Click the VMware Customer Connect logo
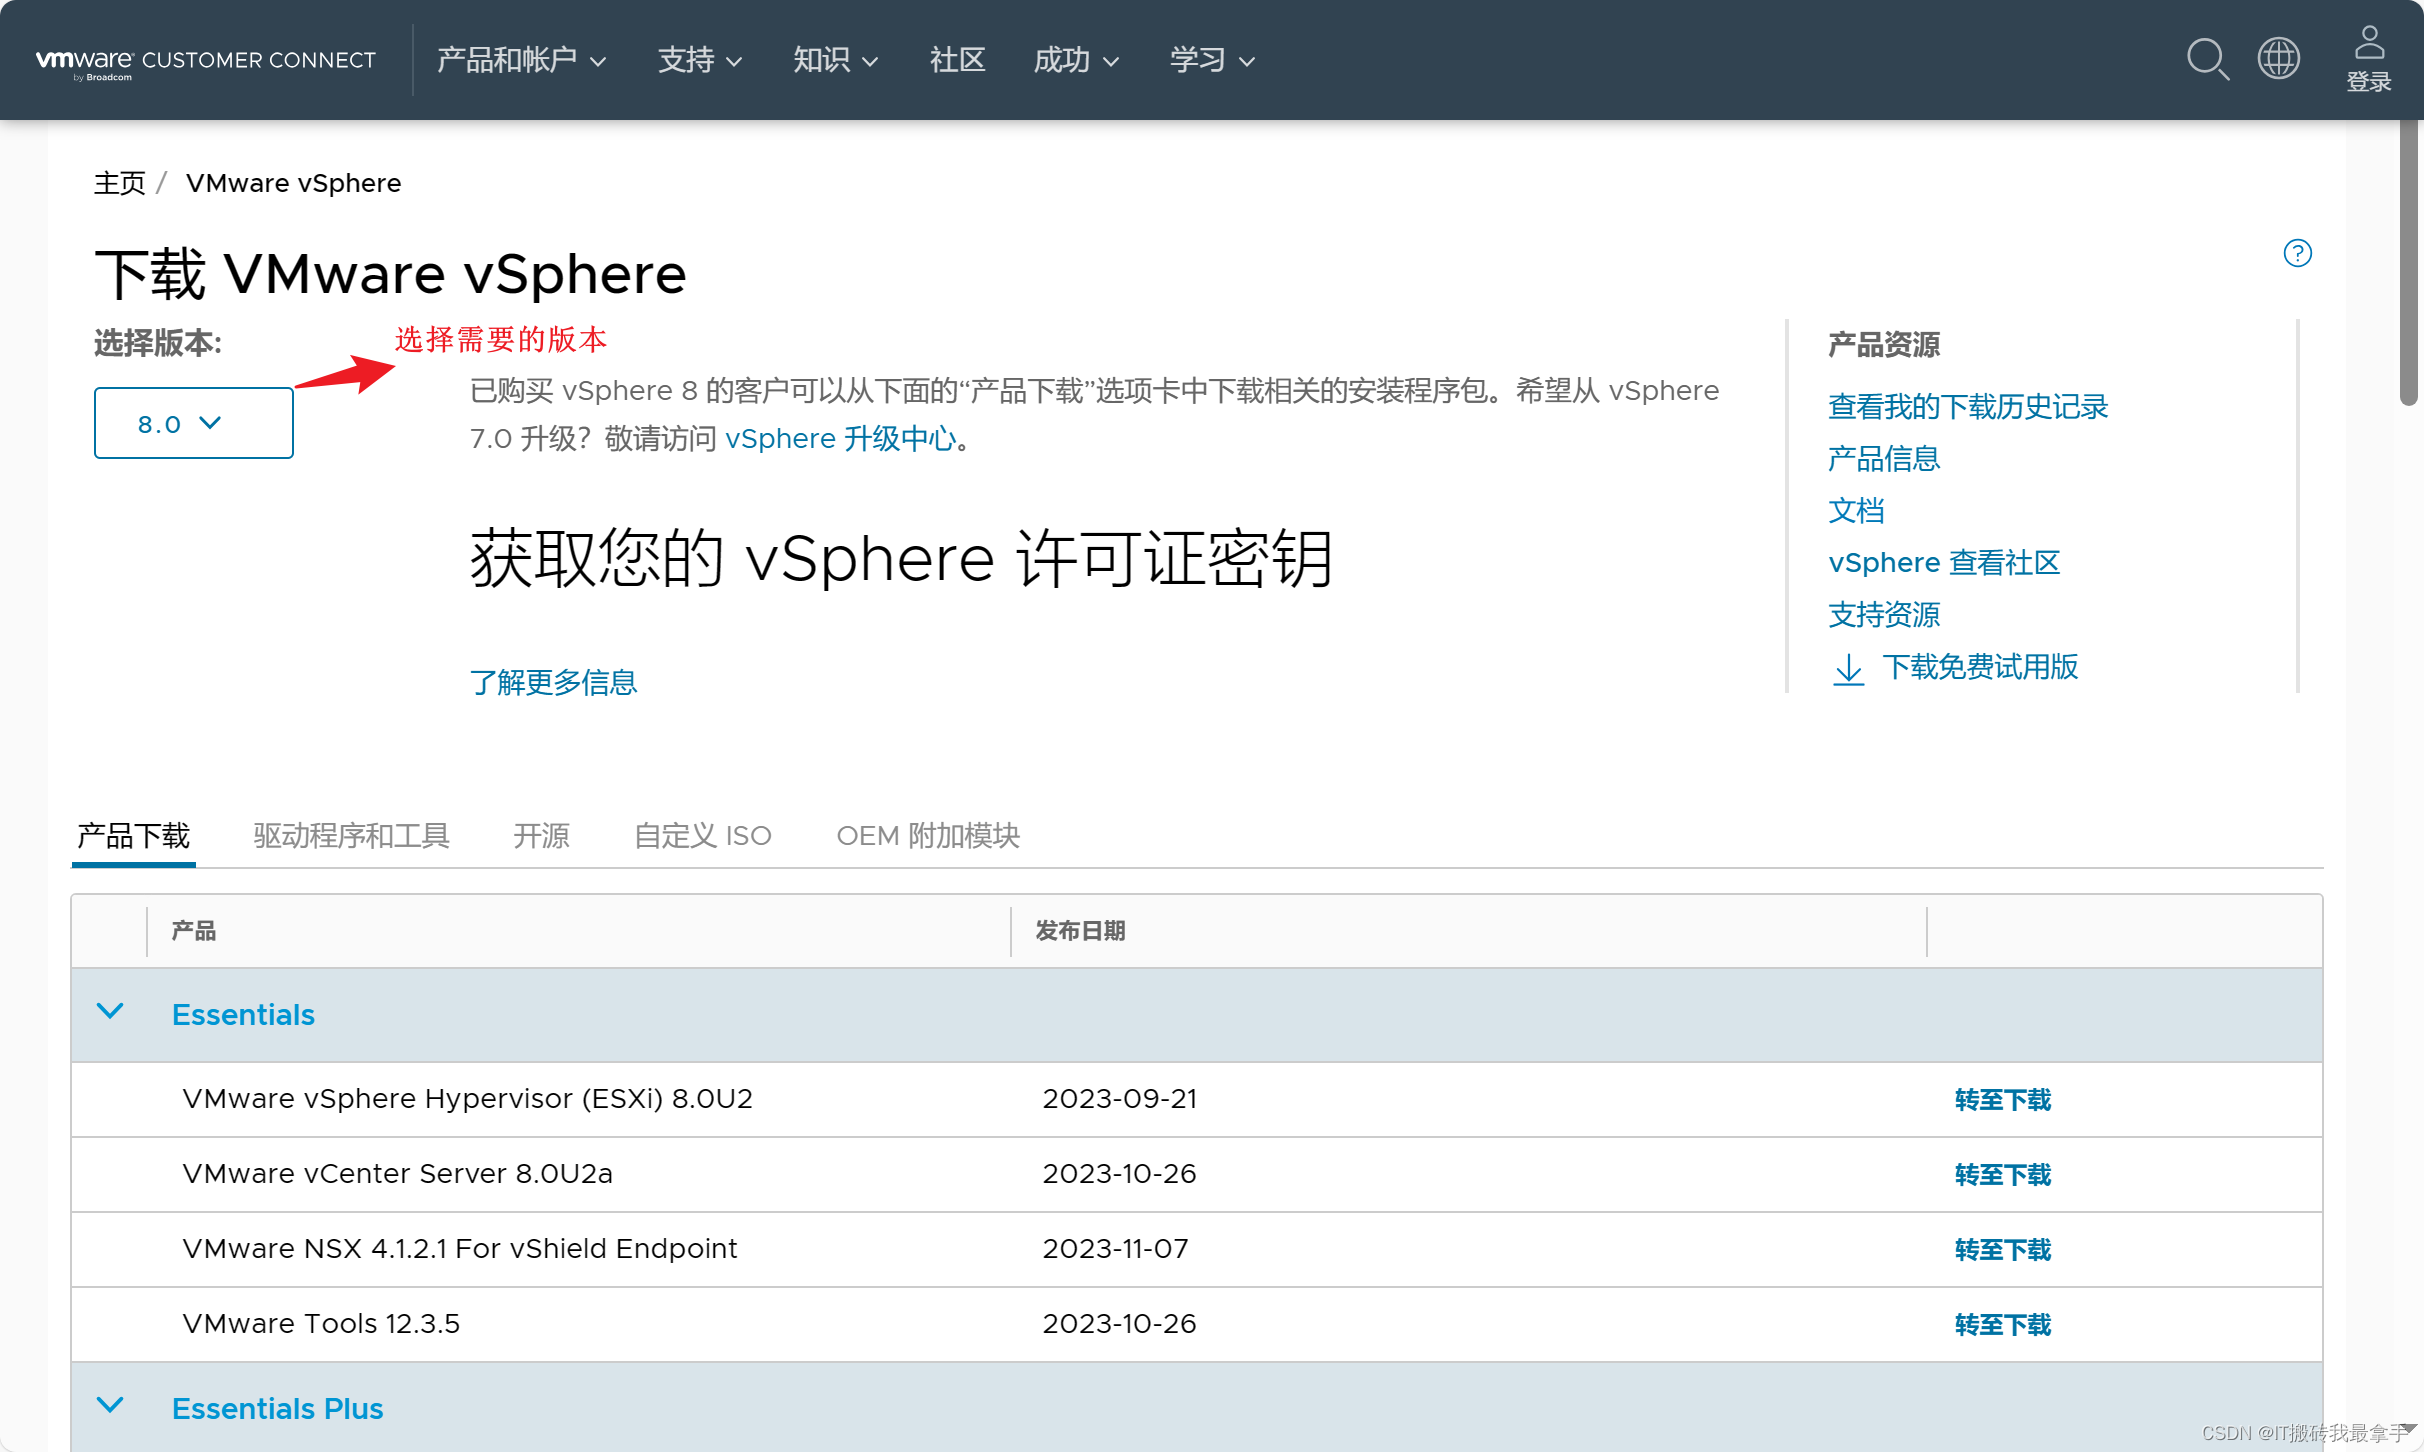Viewport: 2424px width, 1452px height. [205, 61]
